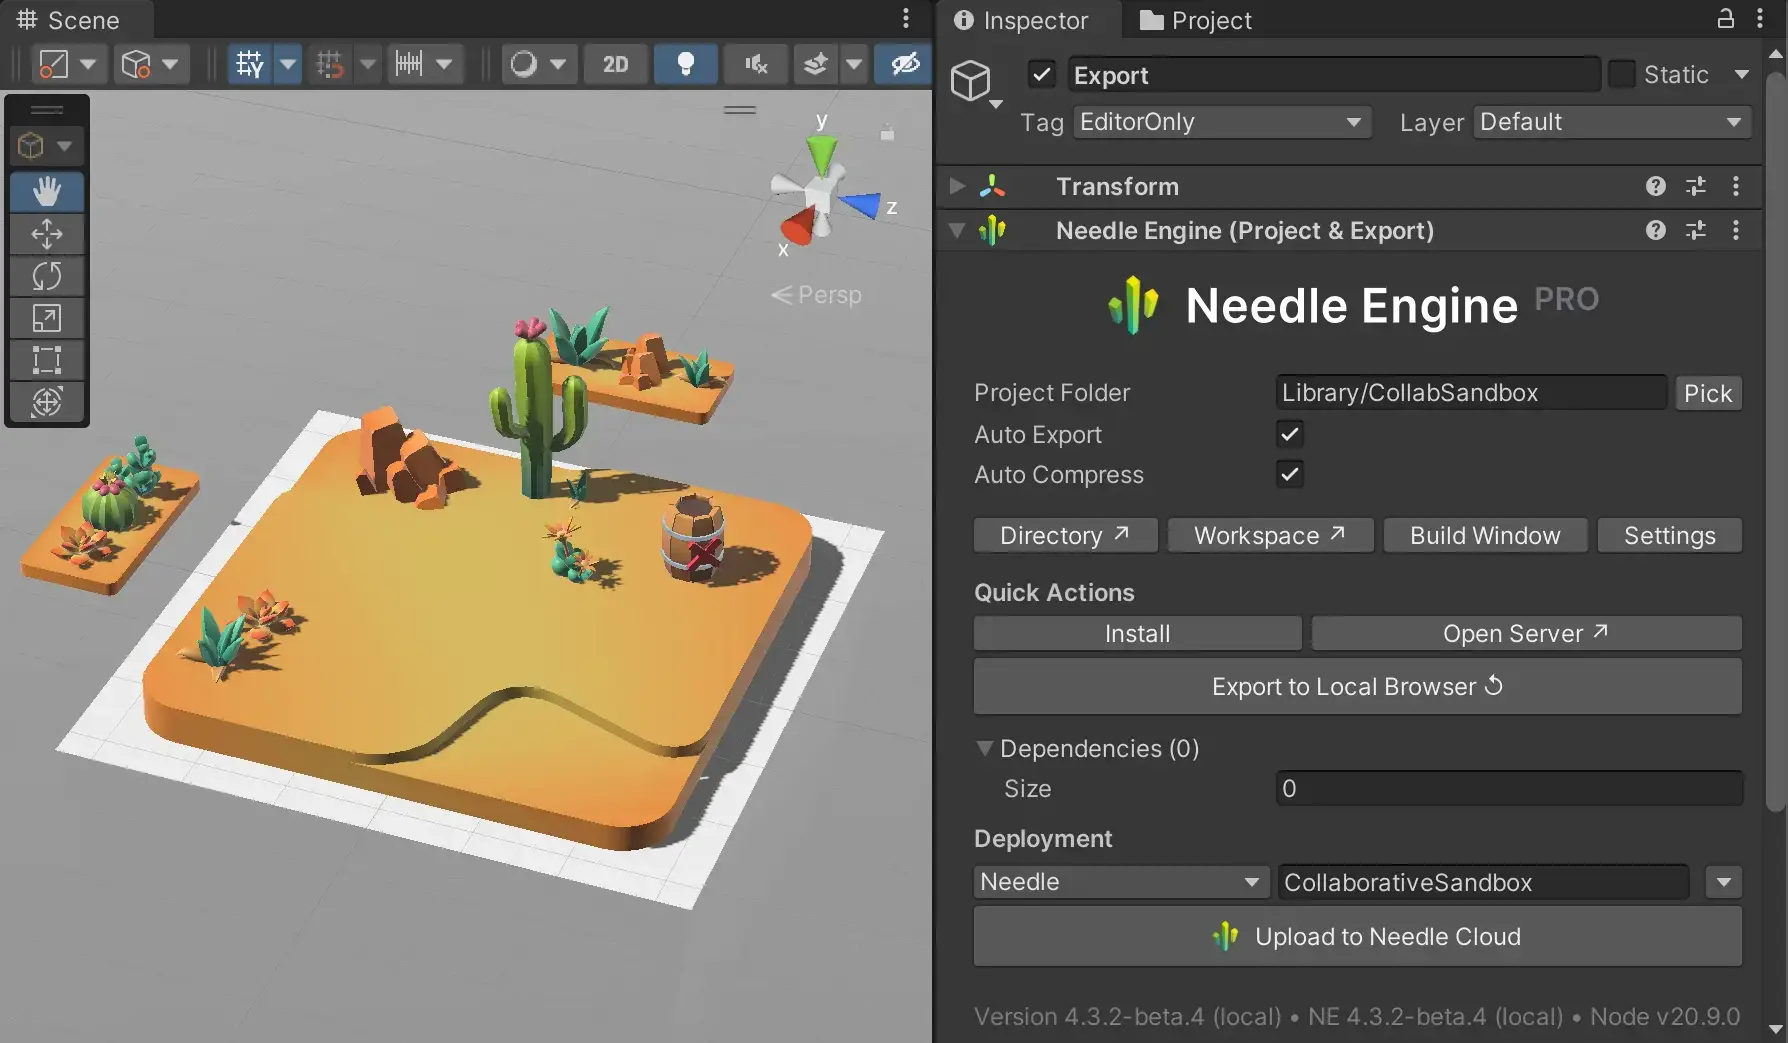The width and height of the screenshot is (1788, 1043).
Task: Switch to the Project tab
Action: (x=1196, y=20)
